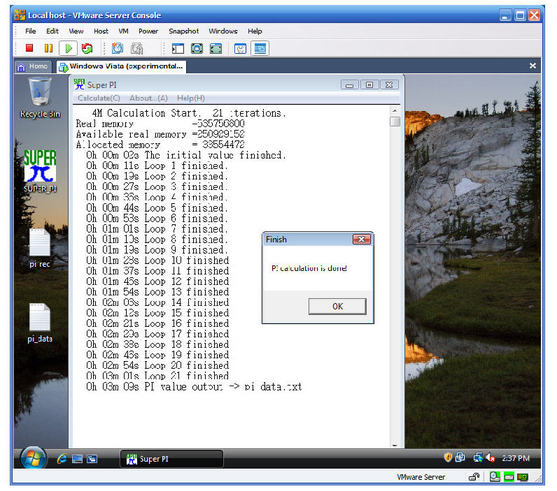
Task: Open the Help menu in VMware console
Action: point(255,31)
